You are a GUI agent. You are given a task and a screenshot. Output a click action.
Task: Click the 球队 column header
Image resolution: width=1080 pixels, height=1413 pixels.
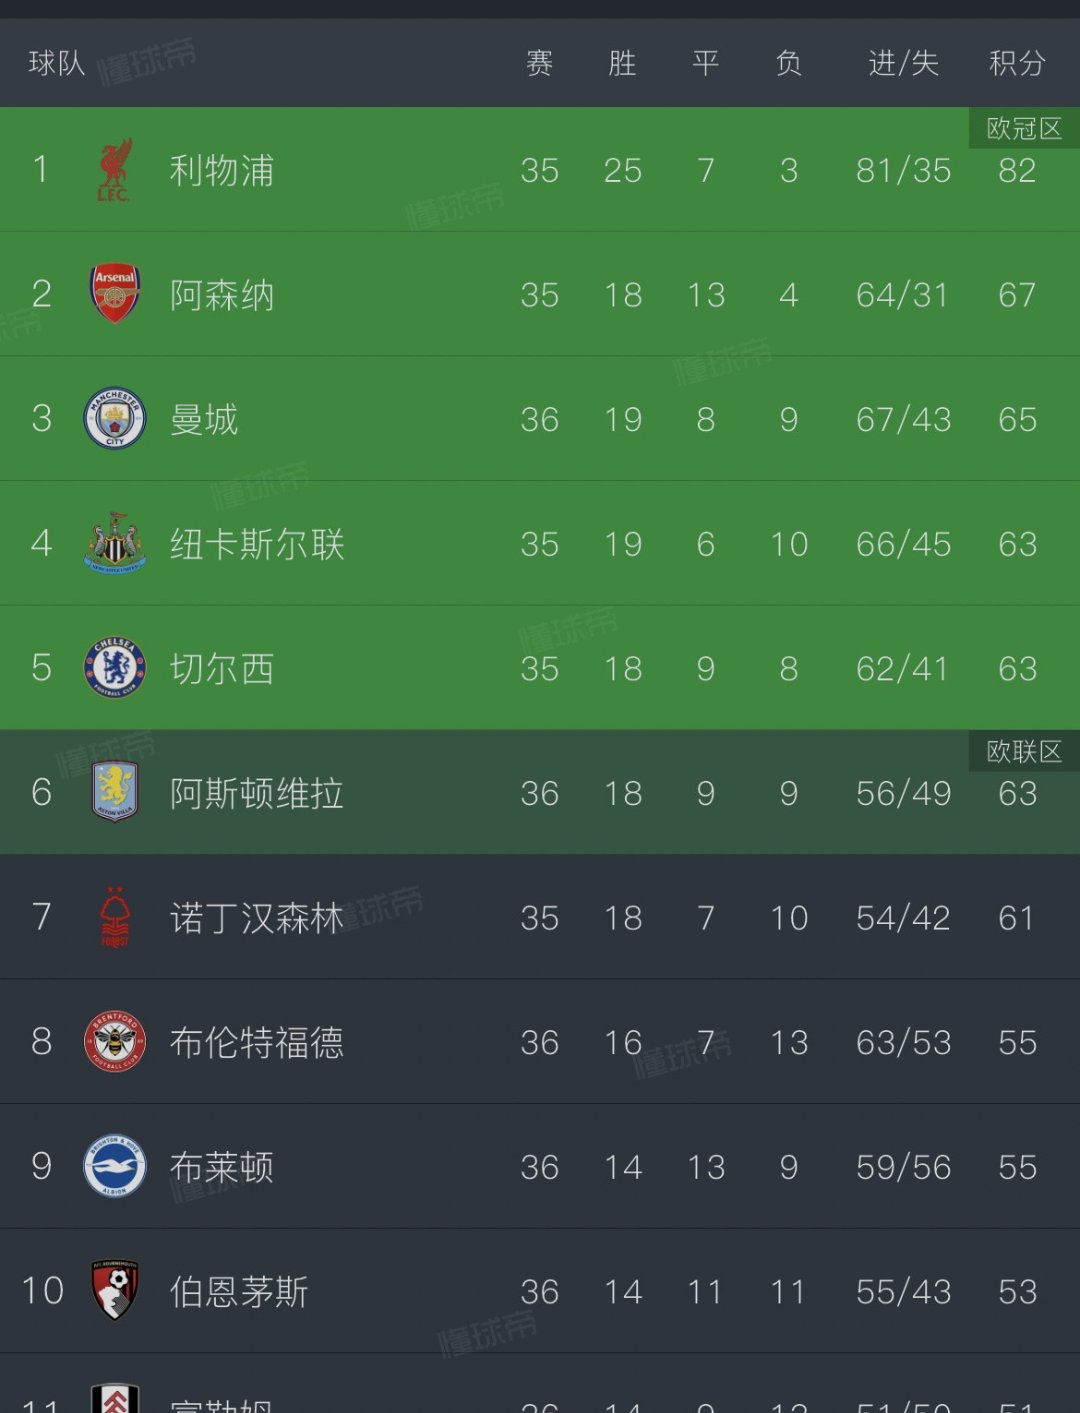[57, 63]
